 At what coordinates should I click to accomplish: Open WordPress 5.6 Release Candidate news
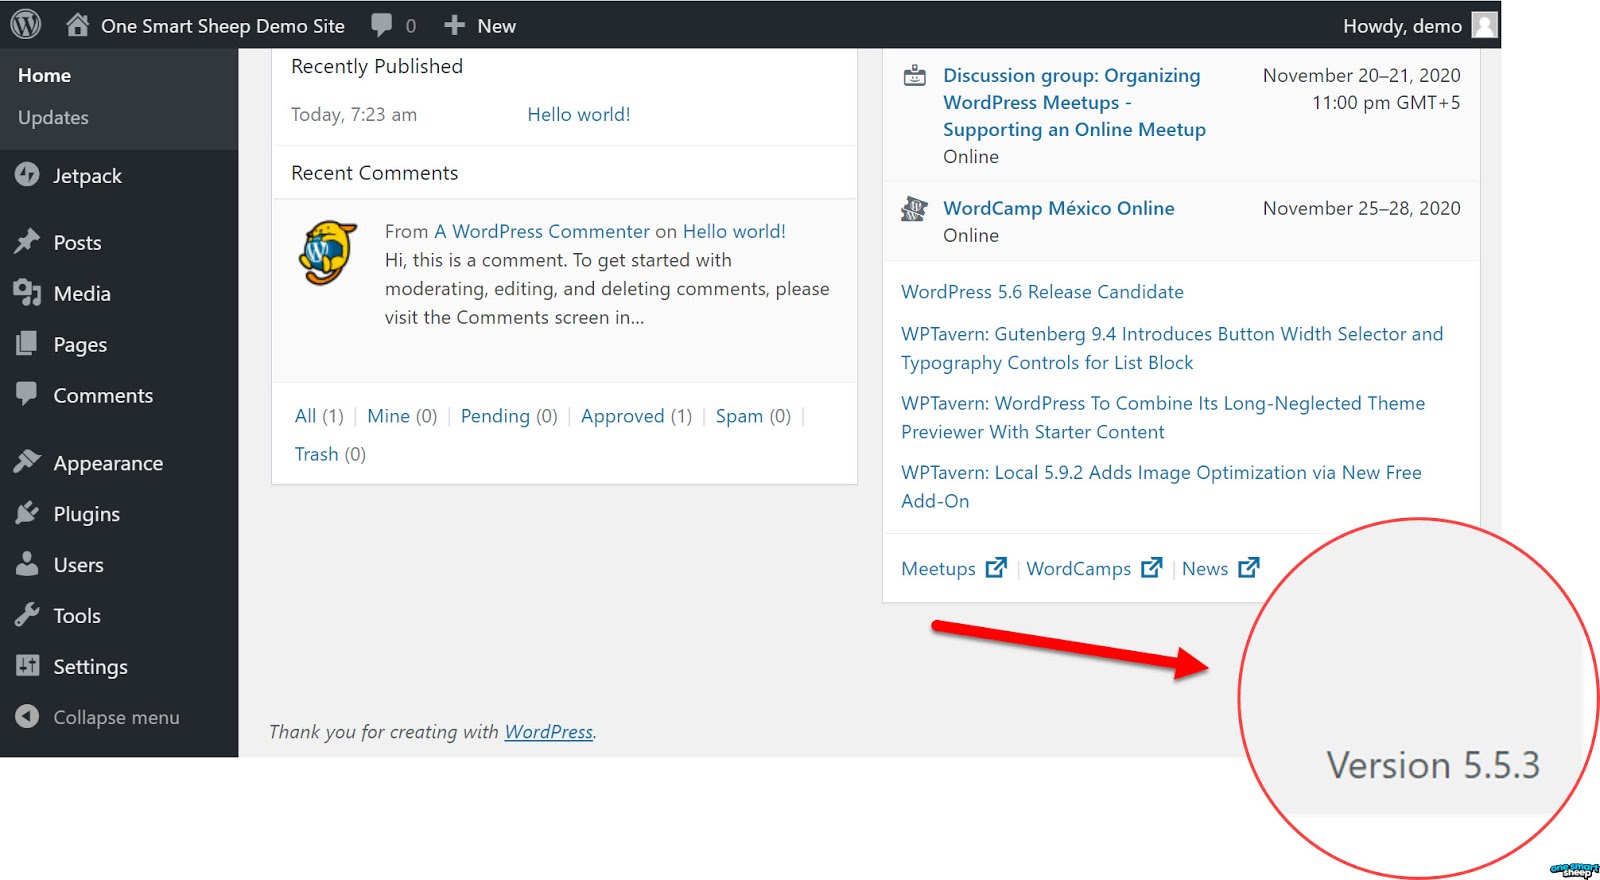(x=1042, y=291)
